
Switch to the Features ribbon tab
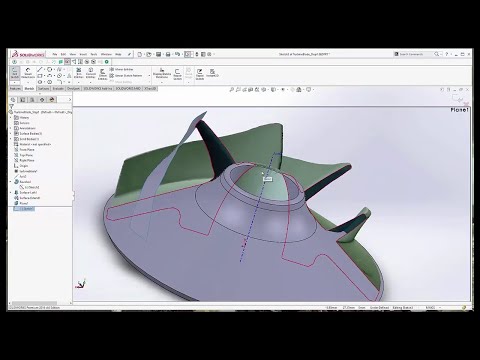click(15, 89)
